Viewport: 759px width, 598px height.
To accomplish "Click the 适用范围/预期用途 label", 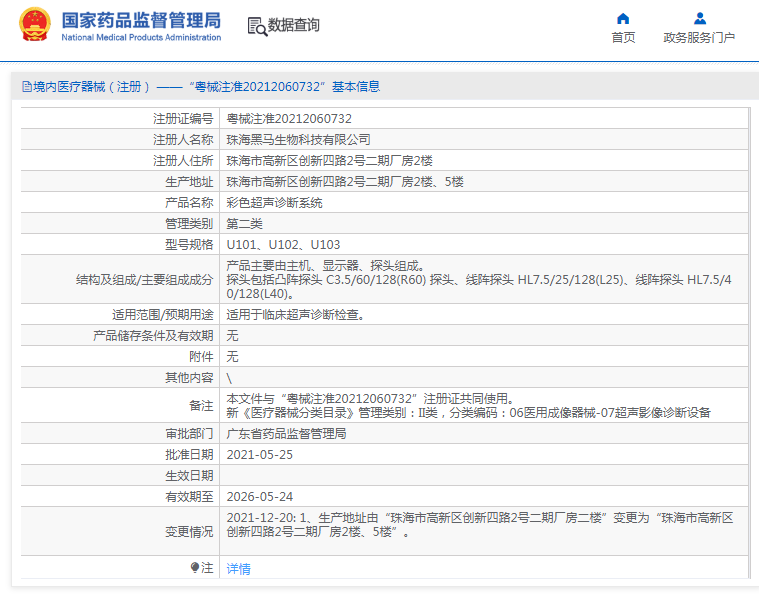I will point(163,315).
